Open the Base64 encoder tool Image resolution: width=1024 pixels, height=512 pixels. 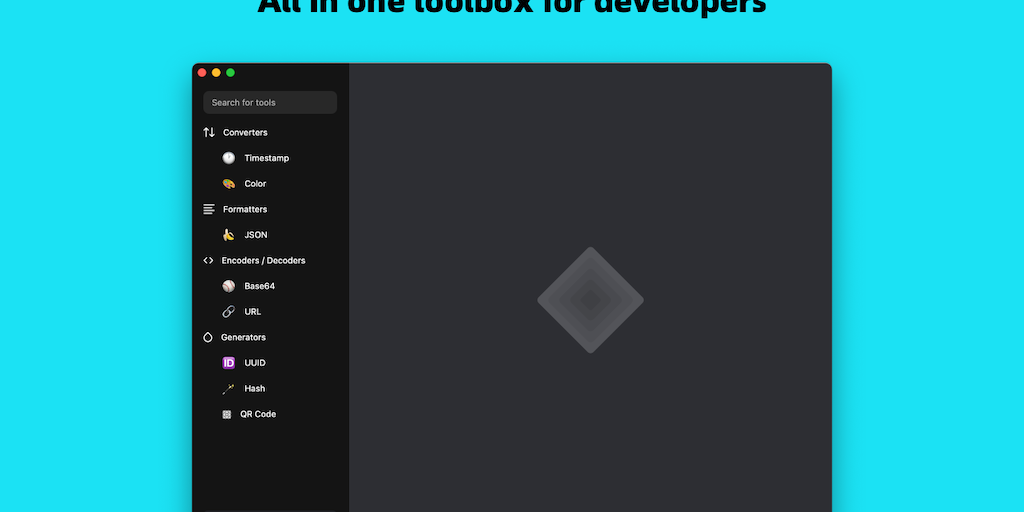pyautogui.click(x=259, y=286)
